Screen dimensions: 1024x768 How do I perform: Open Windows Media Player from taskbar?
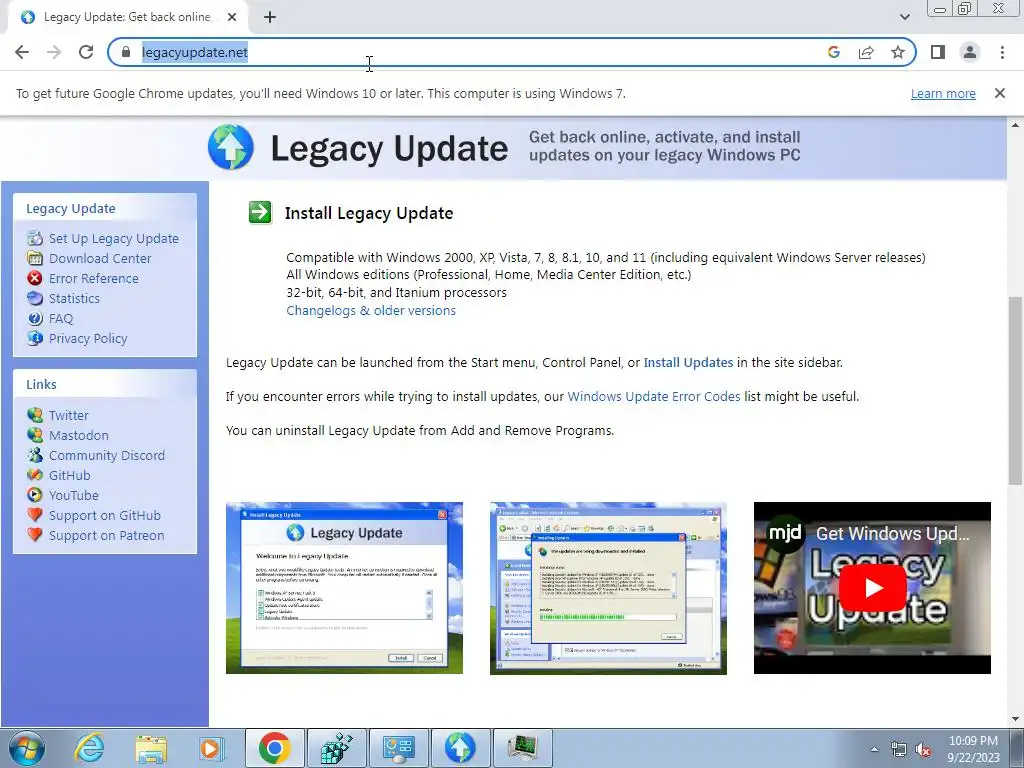210,748
